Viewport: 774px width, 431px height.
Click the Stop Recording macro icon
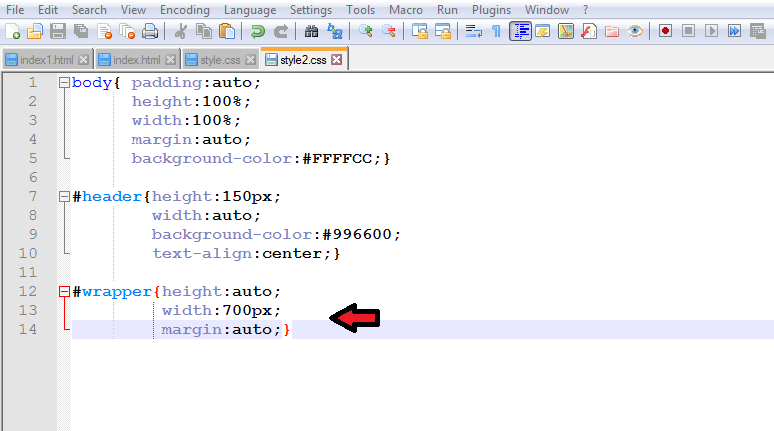click(x=689, y=31)
